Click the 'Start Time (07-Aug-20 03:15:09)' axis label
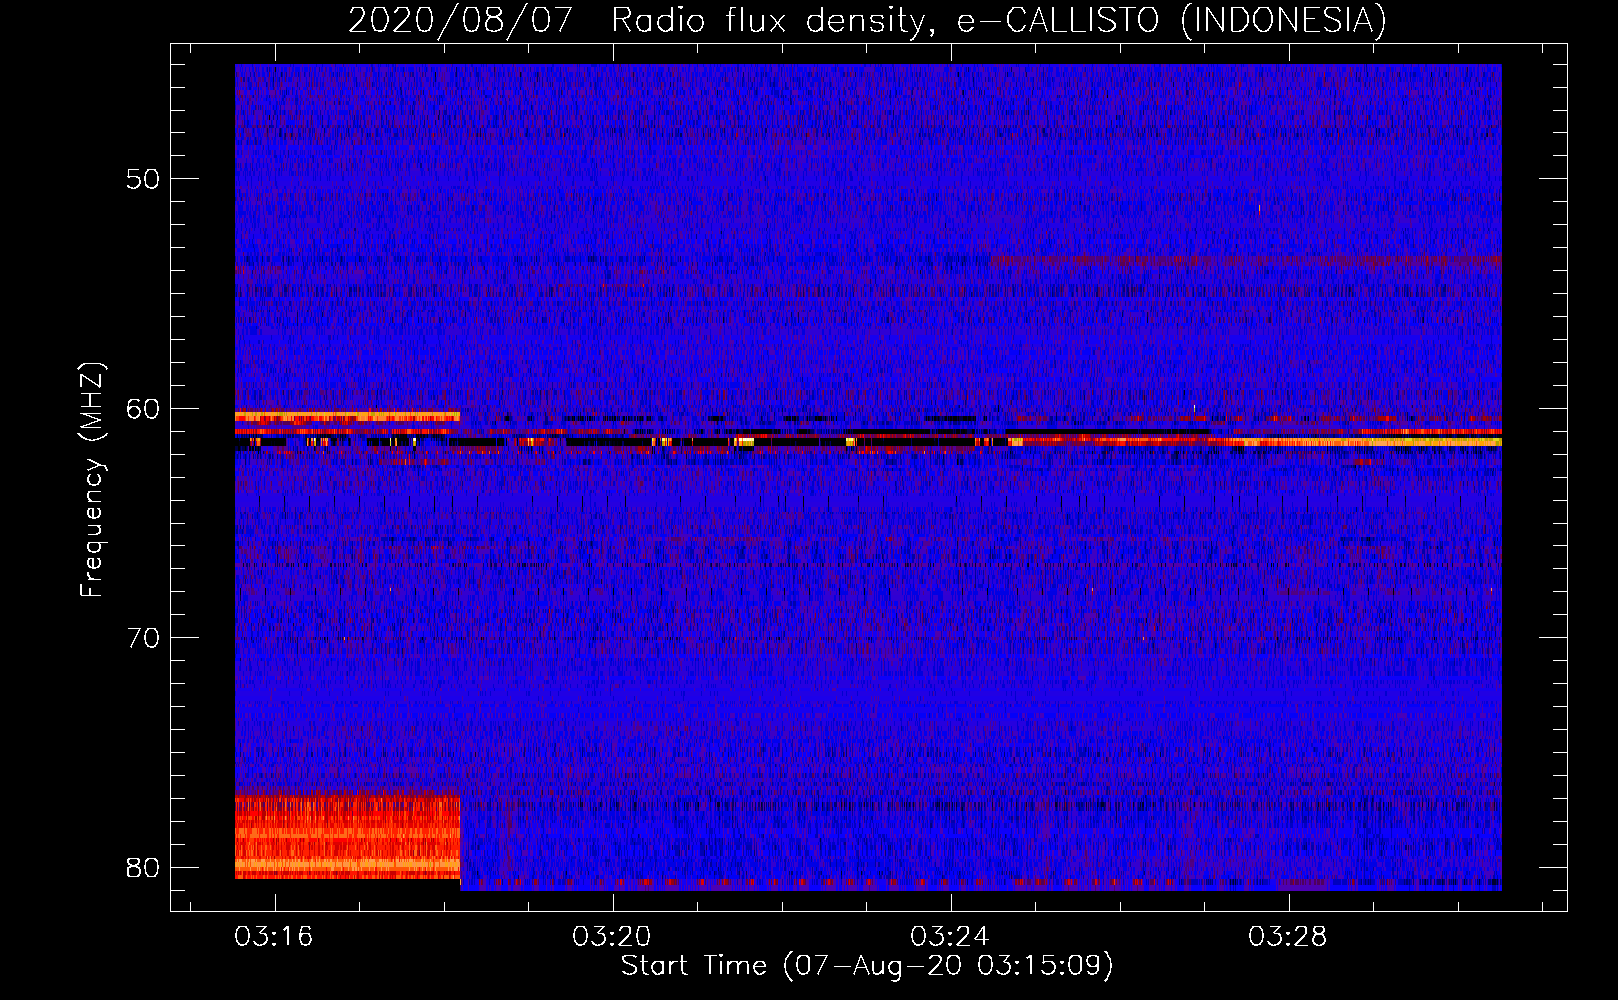 click(x=867, y=966)
